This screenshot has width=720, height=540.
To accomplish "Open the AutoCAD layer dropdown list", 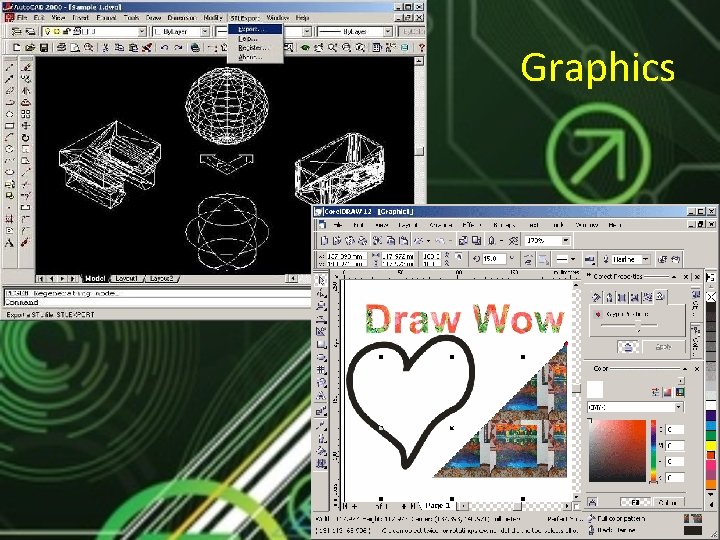I will [142, 32].
